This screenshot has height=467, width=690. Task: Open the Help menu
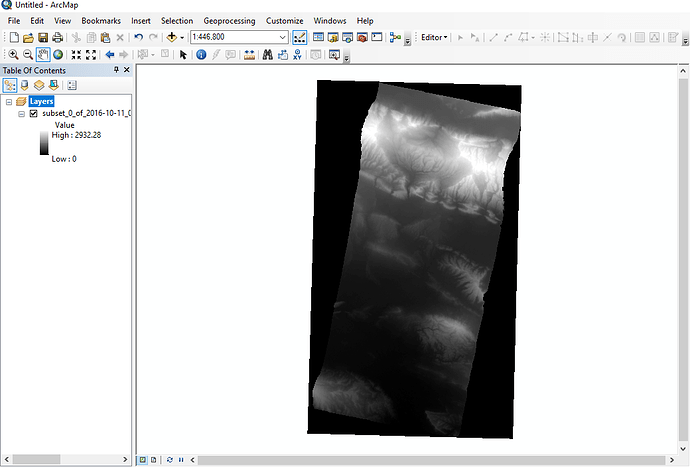tap(365, 21)
